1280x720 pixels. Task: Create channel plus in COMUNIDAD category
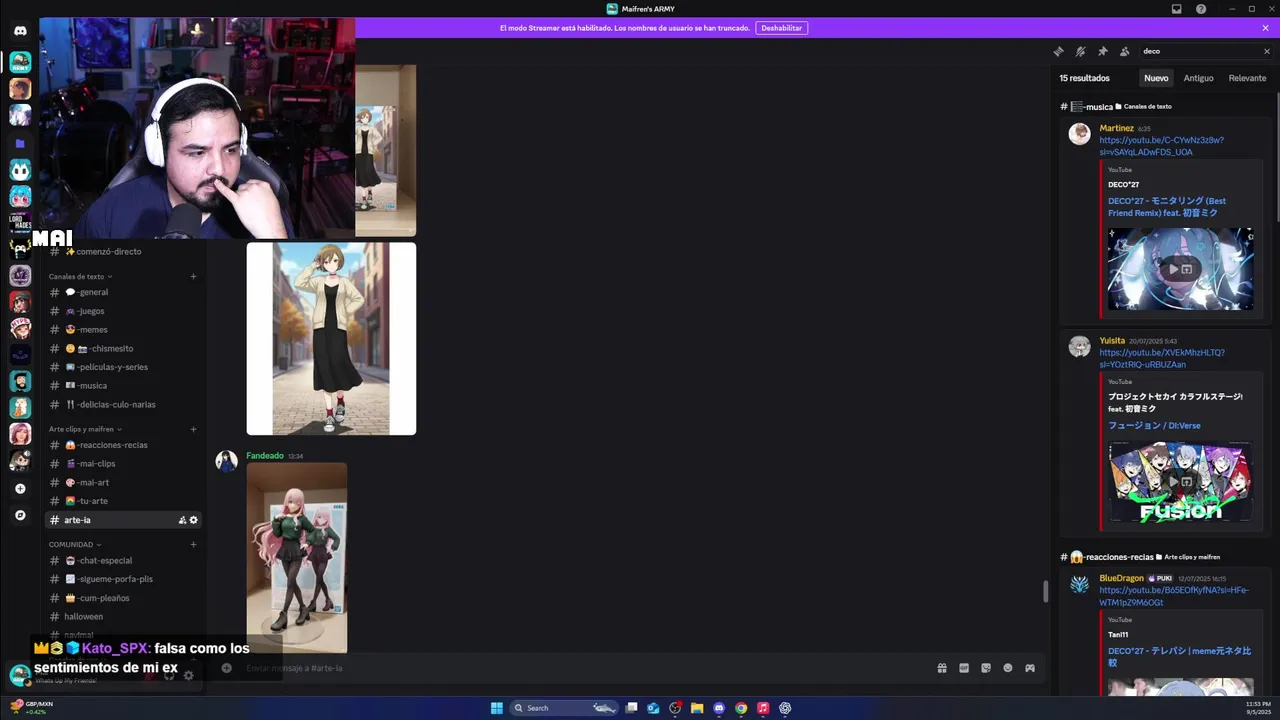pos(193,544)
